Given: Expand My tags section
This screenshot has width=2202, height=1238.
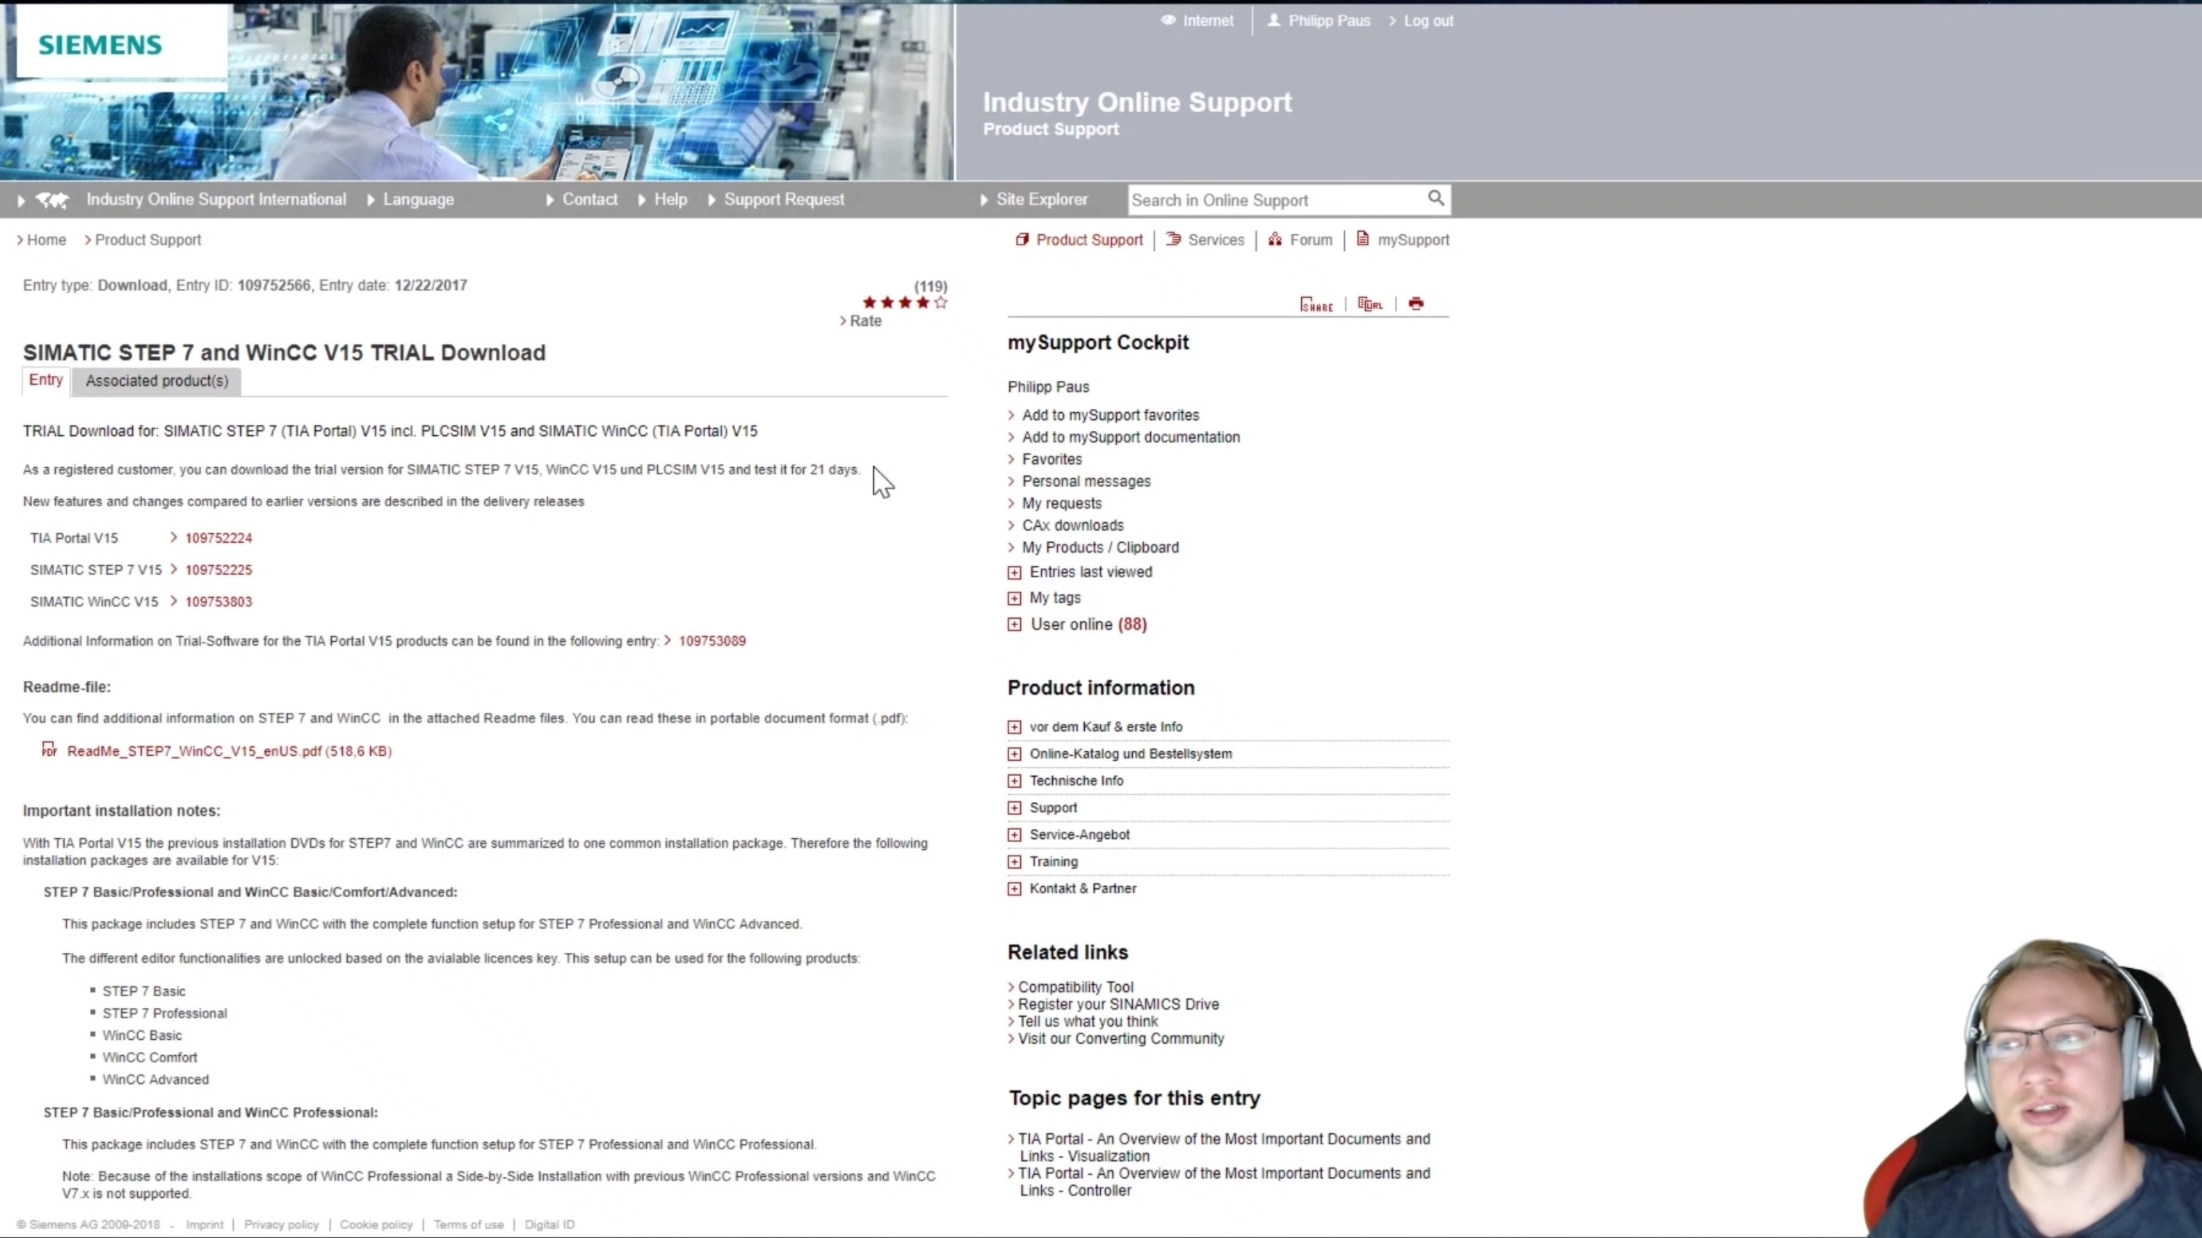Looking at the screenshot, I should pos(1014,598).
